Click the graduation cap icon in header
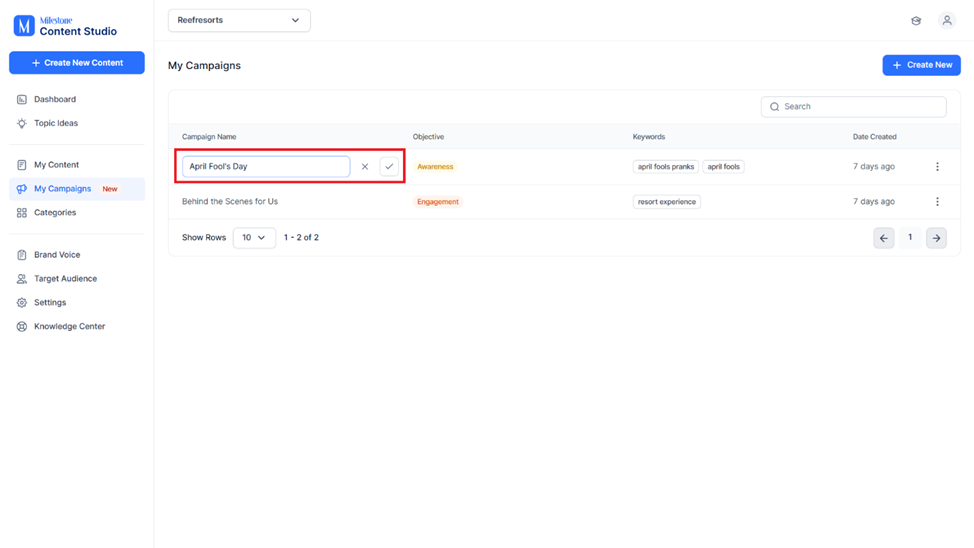This screenshot has height=548, width=974. [x=916, y=21]
